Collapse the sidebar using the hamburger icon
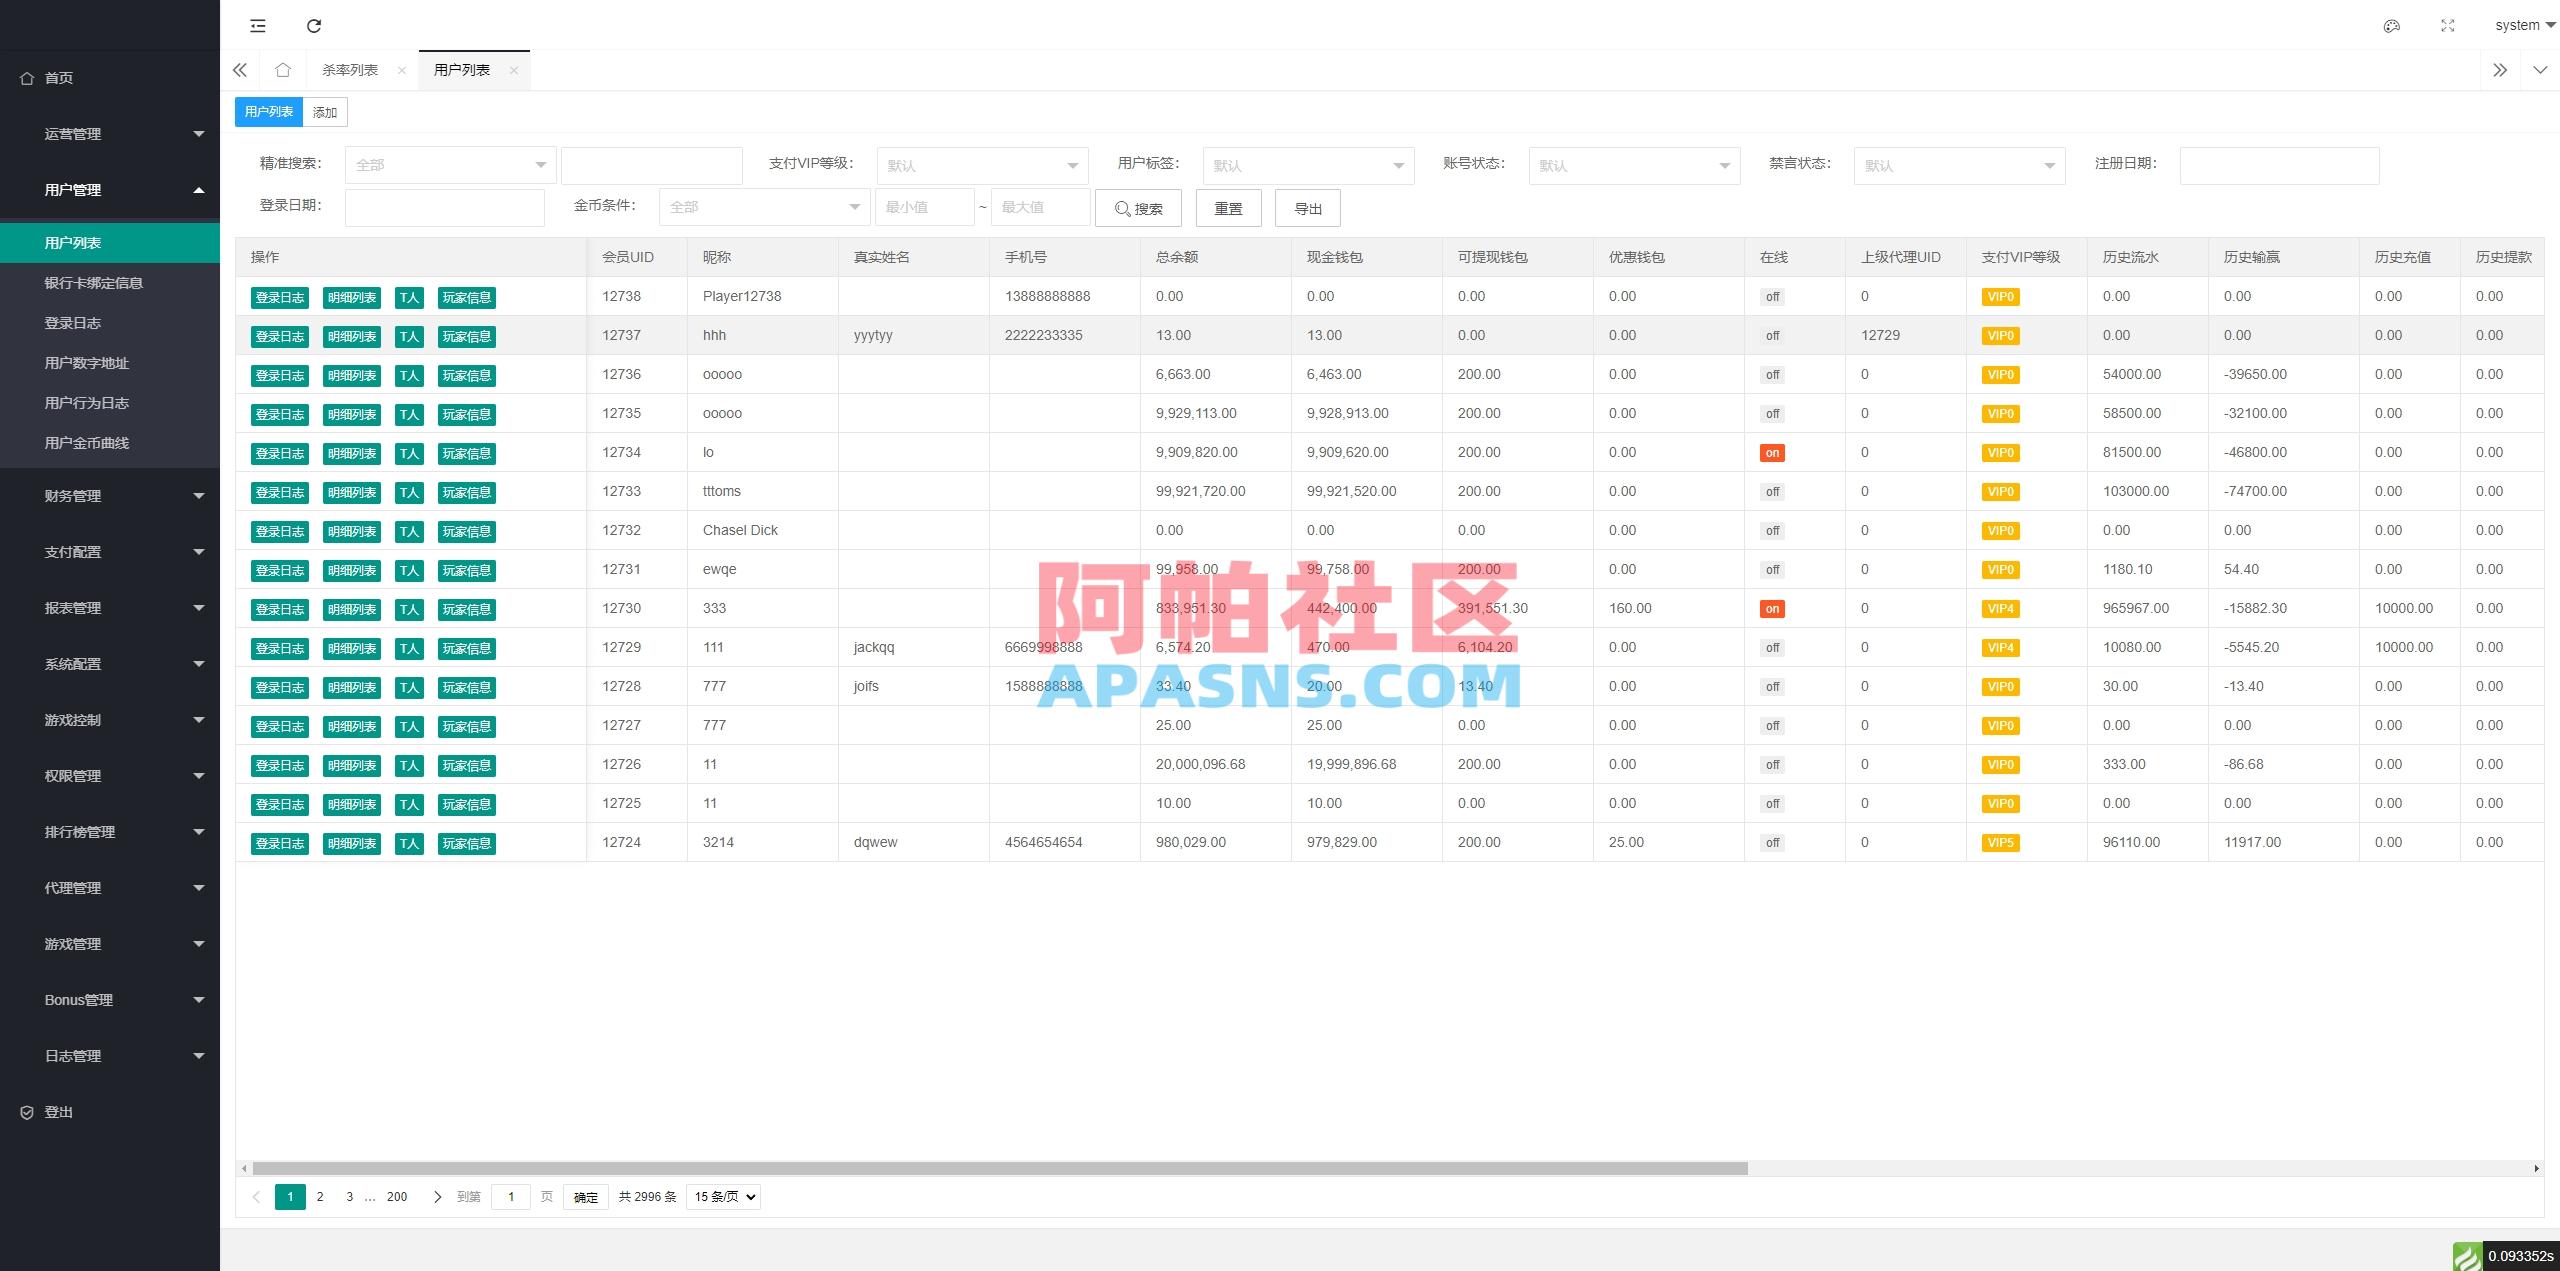Image resolution: width=2560 pixels, height=1271 pixels. click(257, 25)
